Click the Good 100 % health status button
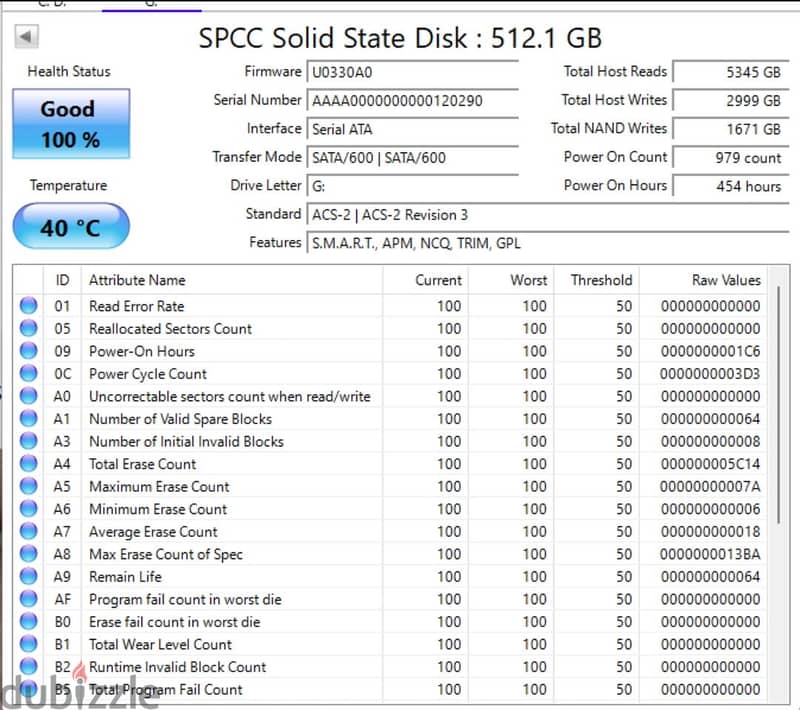The image size is (800, 710). coord(71,124)
